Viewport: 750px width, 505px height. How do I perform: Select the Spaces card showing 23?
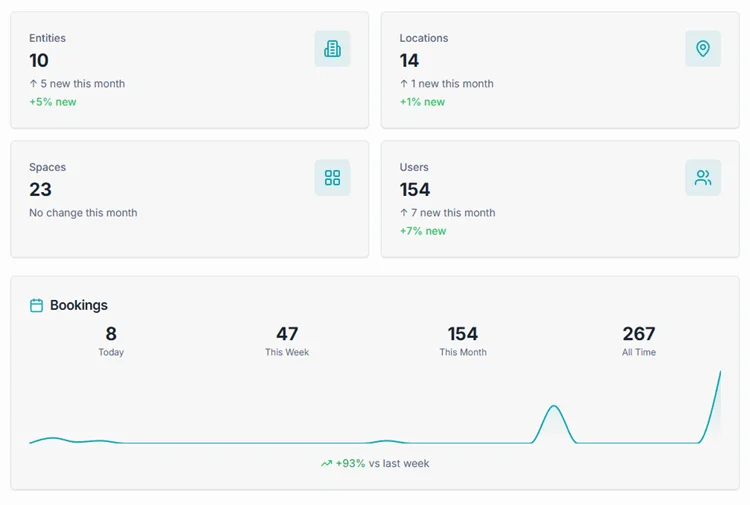[189, 199]
